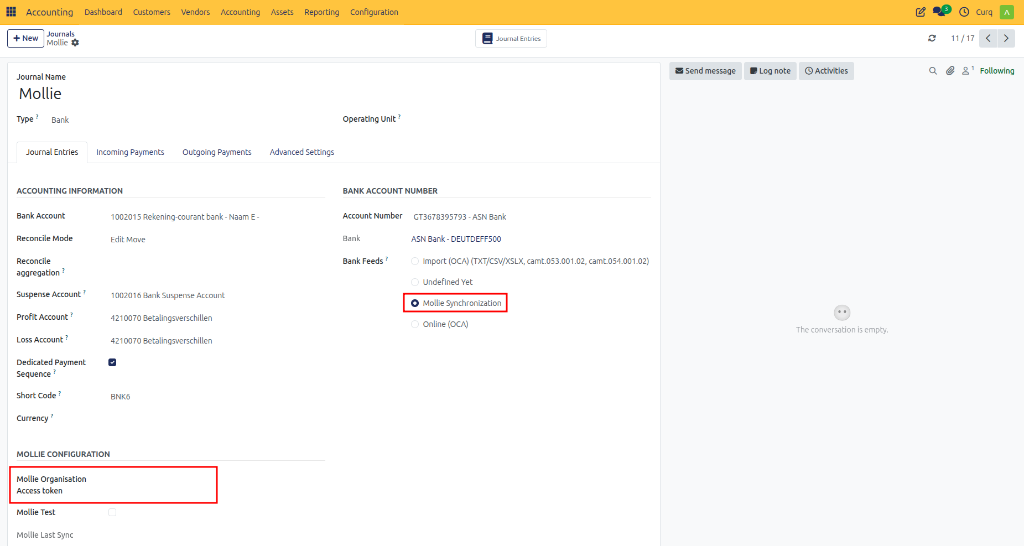Viewport: 1024px width, 546px height.
Task: Toggle the Dedicated Payment Sequence checkbox
Action: click(x=112, y=362)
